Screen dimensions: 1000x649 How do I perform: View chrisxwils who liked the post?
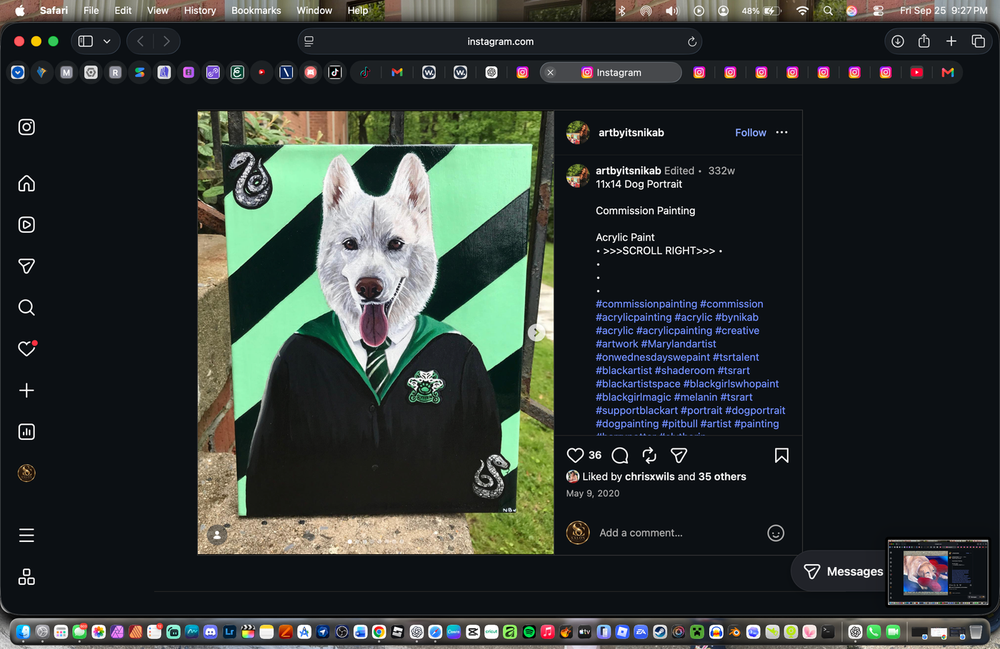(650, 476)
